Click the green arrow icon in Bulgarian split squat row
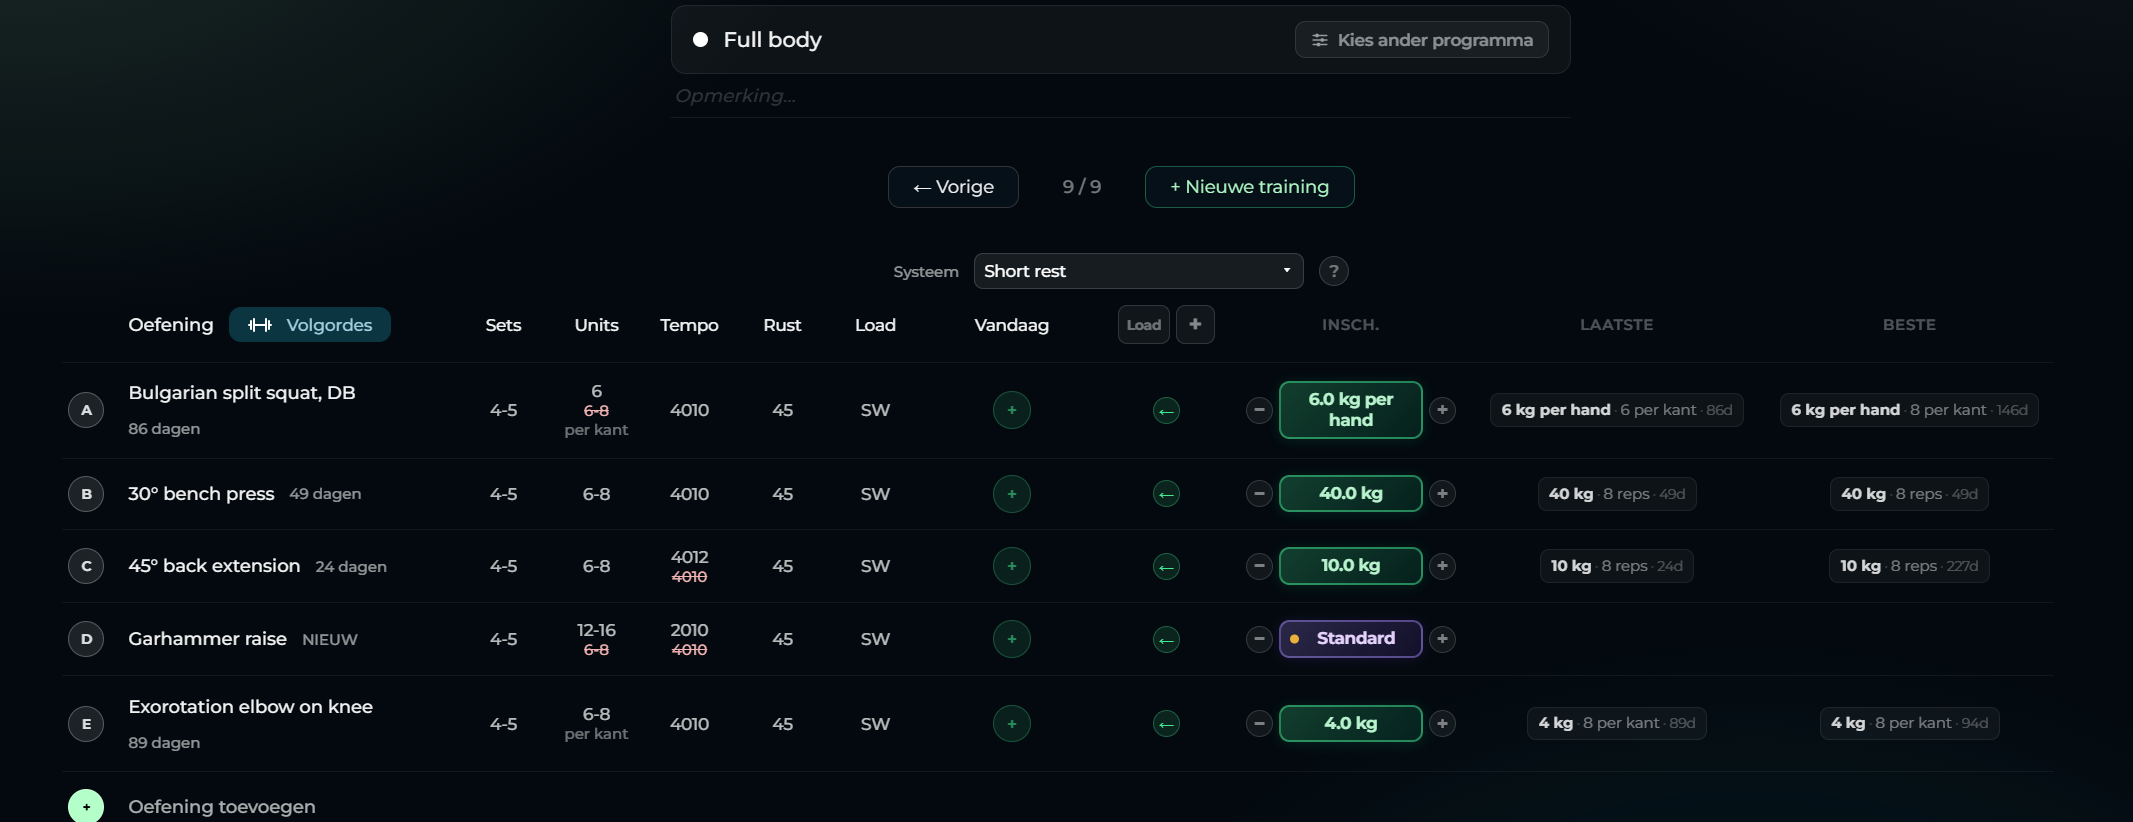Viewport: 2133px width, 822px height. point(1166,411)
